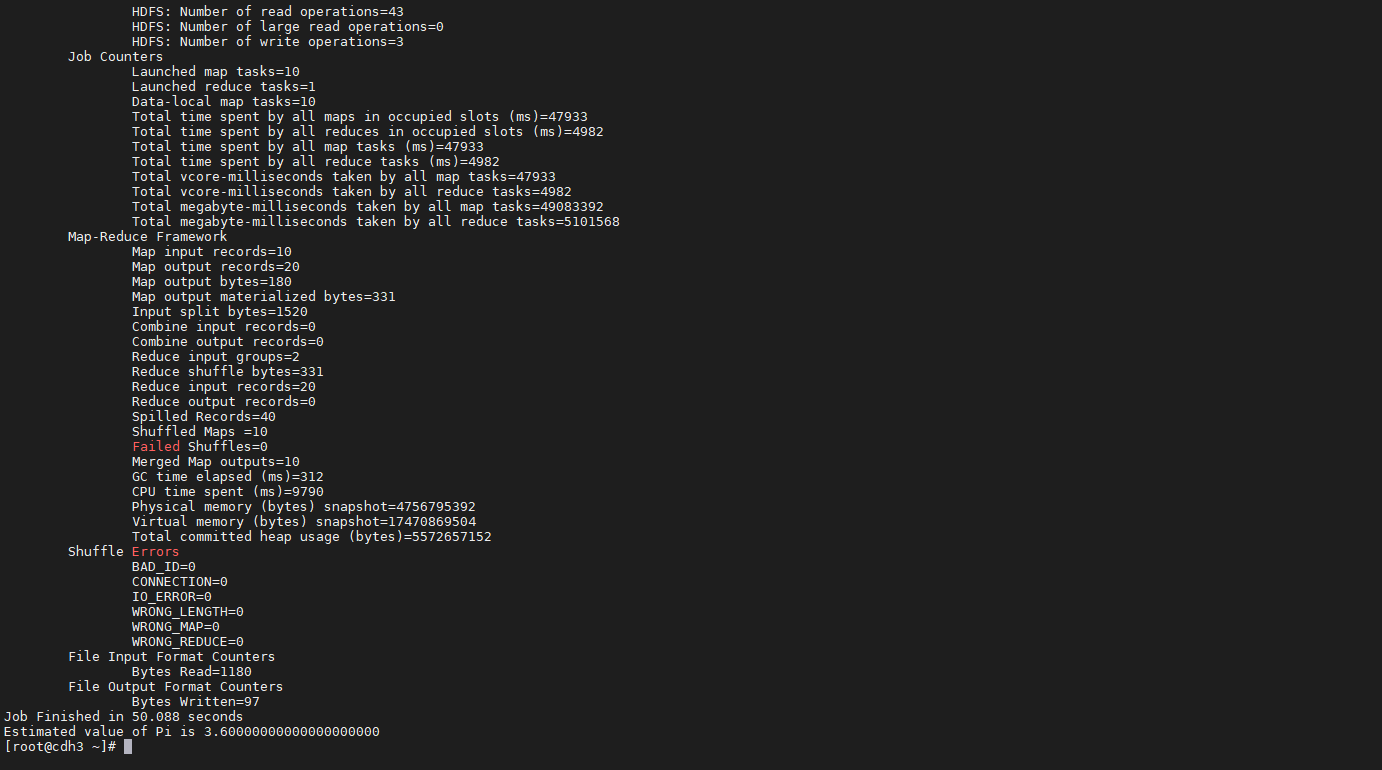Click the Virtual memory (bytes) snapshot line
Screen dimensions: 1382x770
click(x=304, y=522)
